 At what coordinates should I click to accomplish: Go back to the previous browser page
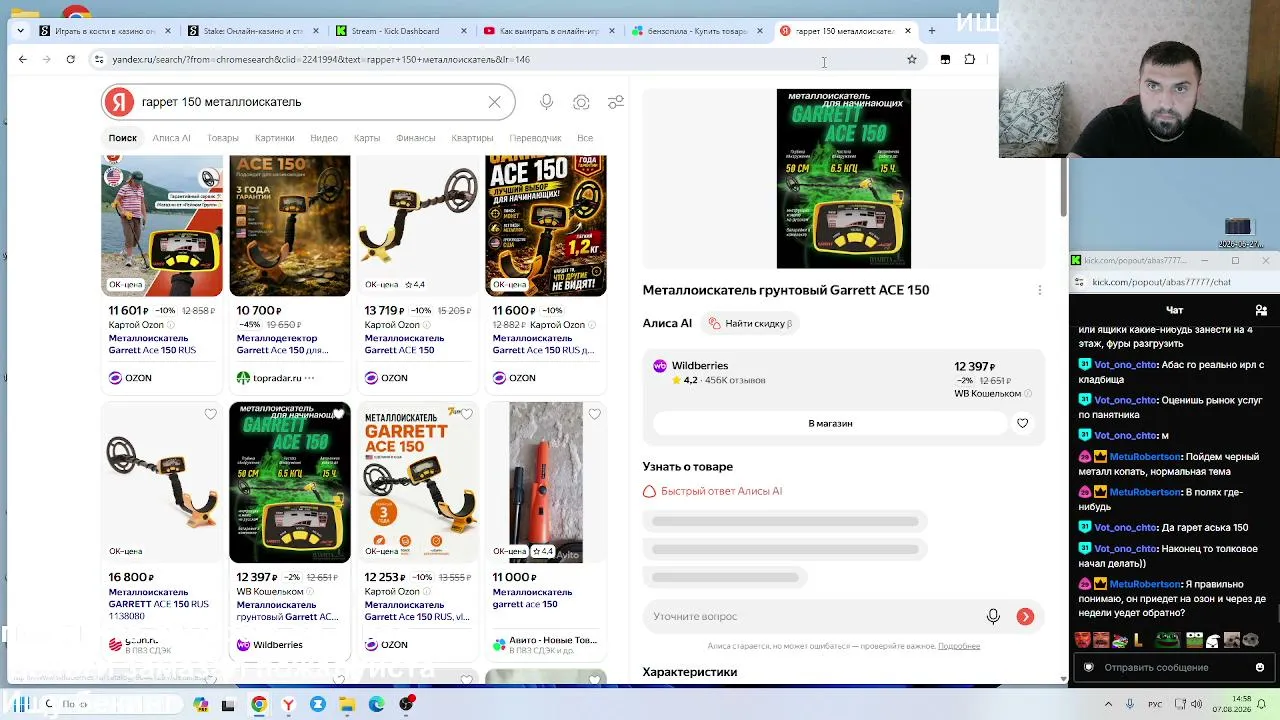(23, 59)
